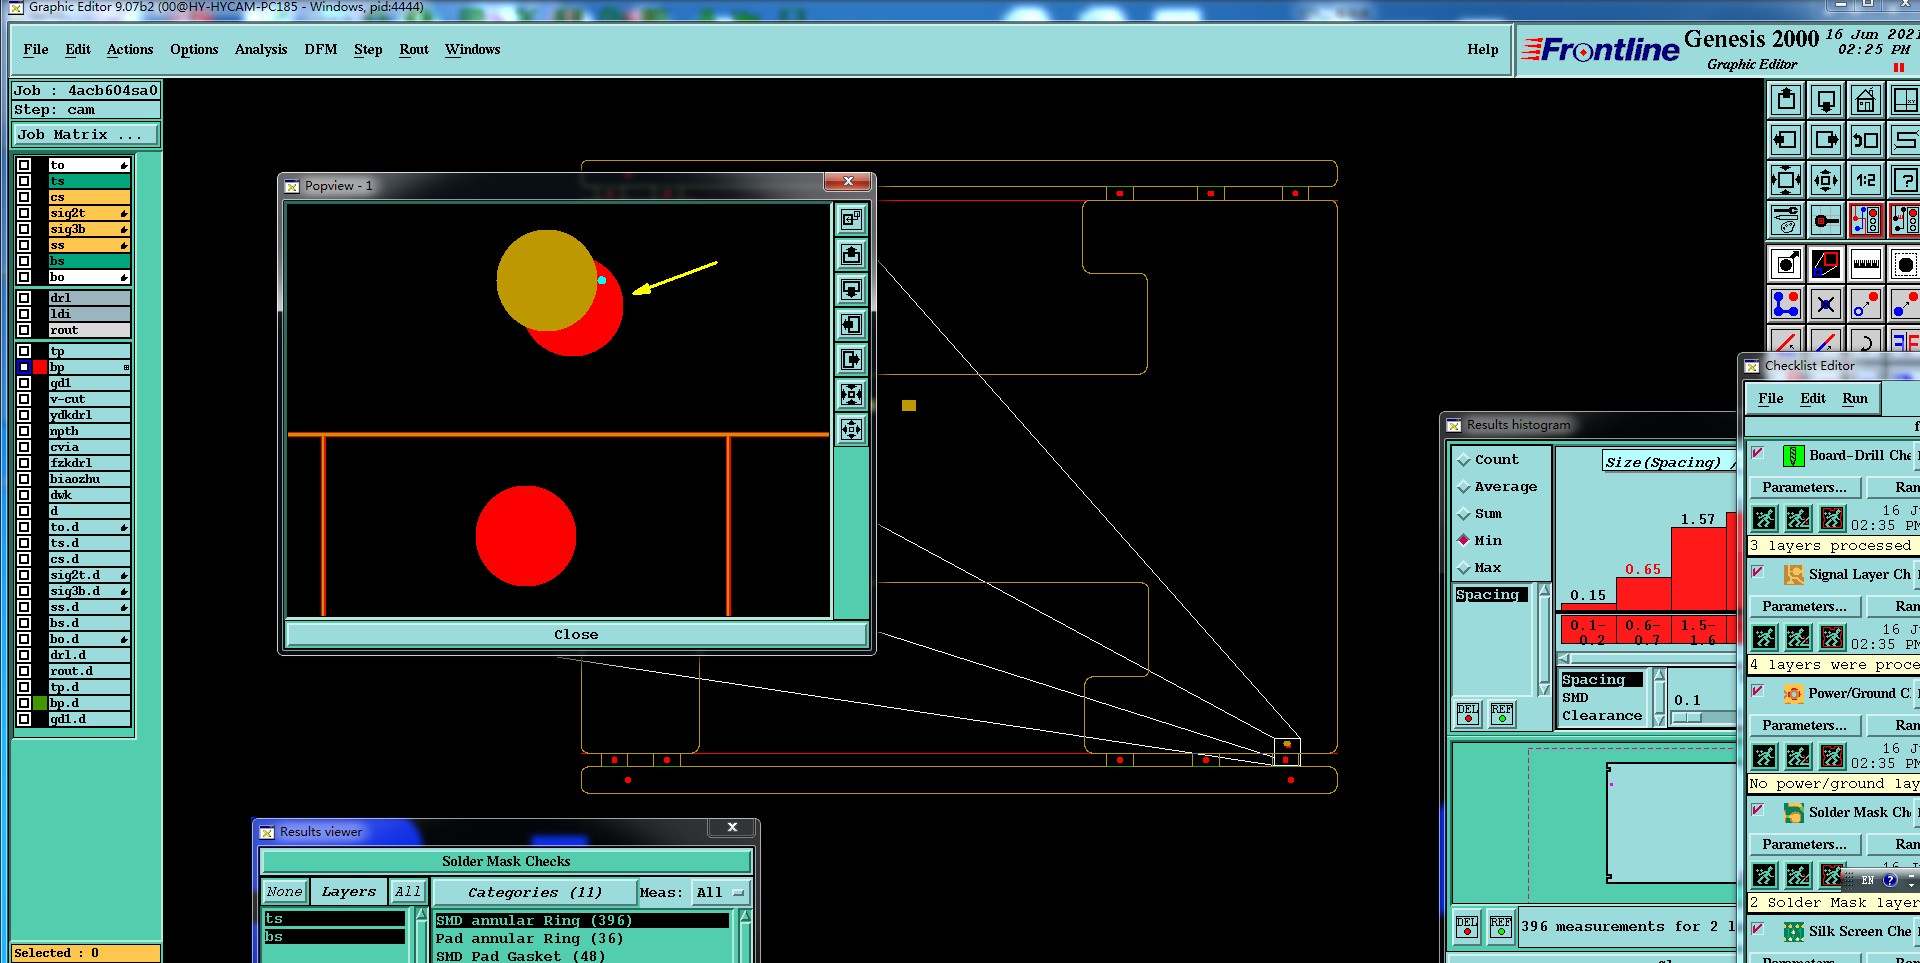The image size is (1920, 963).
Task: Click the snap key grid icon
Action: tap(1826, 220)
